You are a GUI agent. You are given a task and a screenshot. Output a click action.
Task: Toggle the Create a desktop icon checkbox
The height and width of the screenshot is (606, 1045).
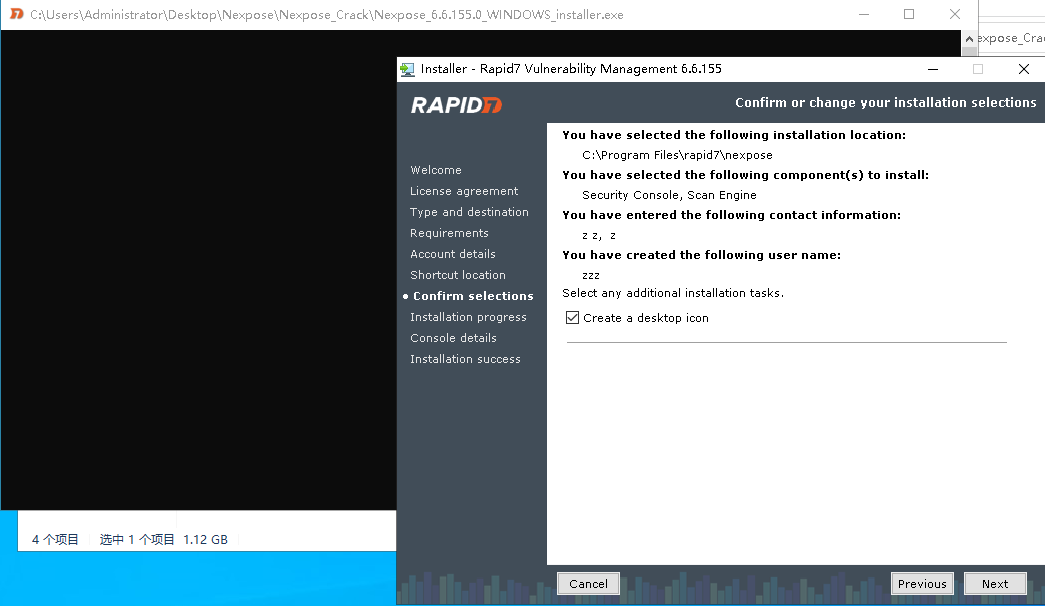tap(572, 318)
